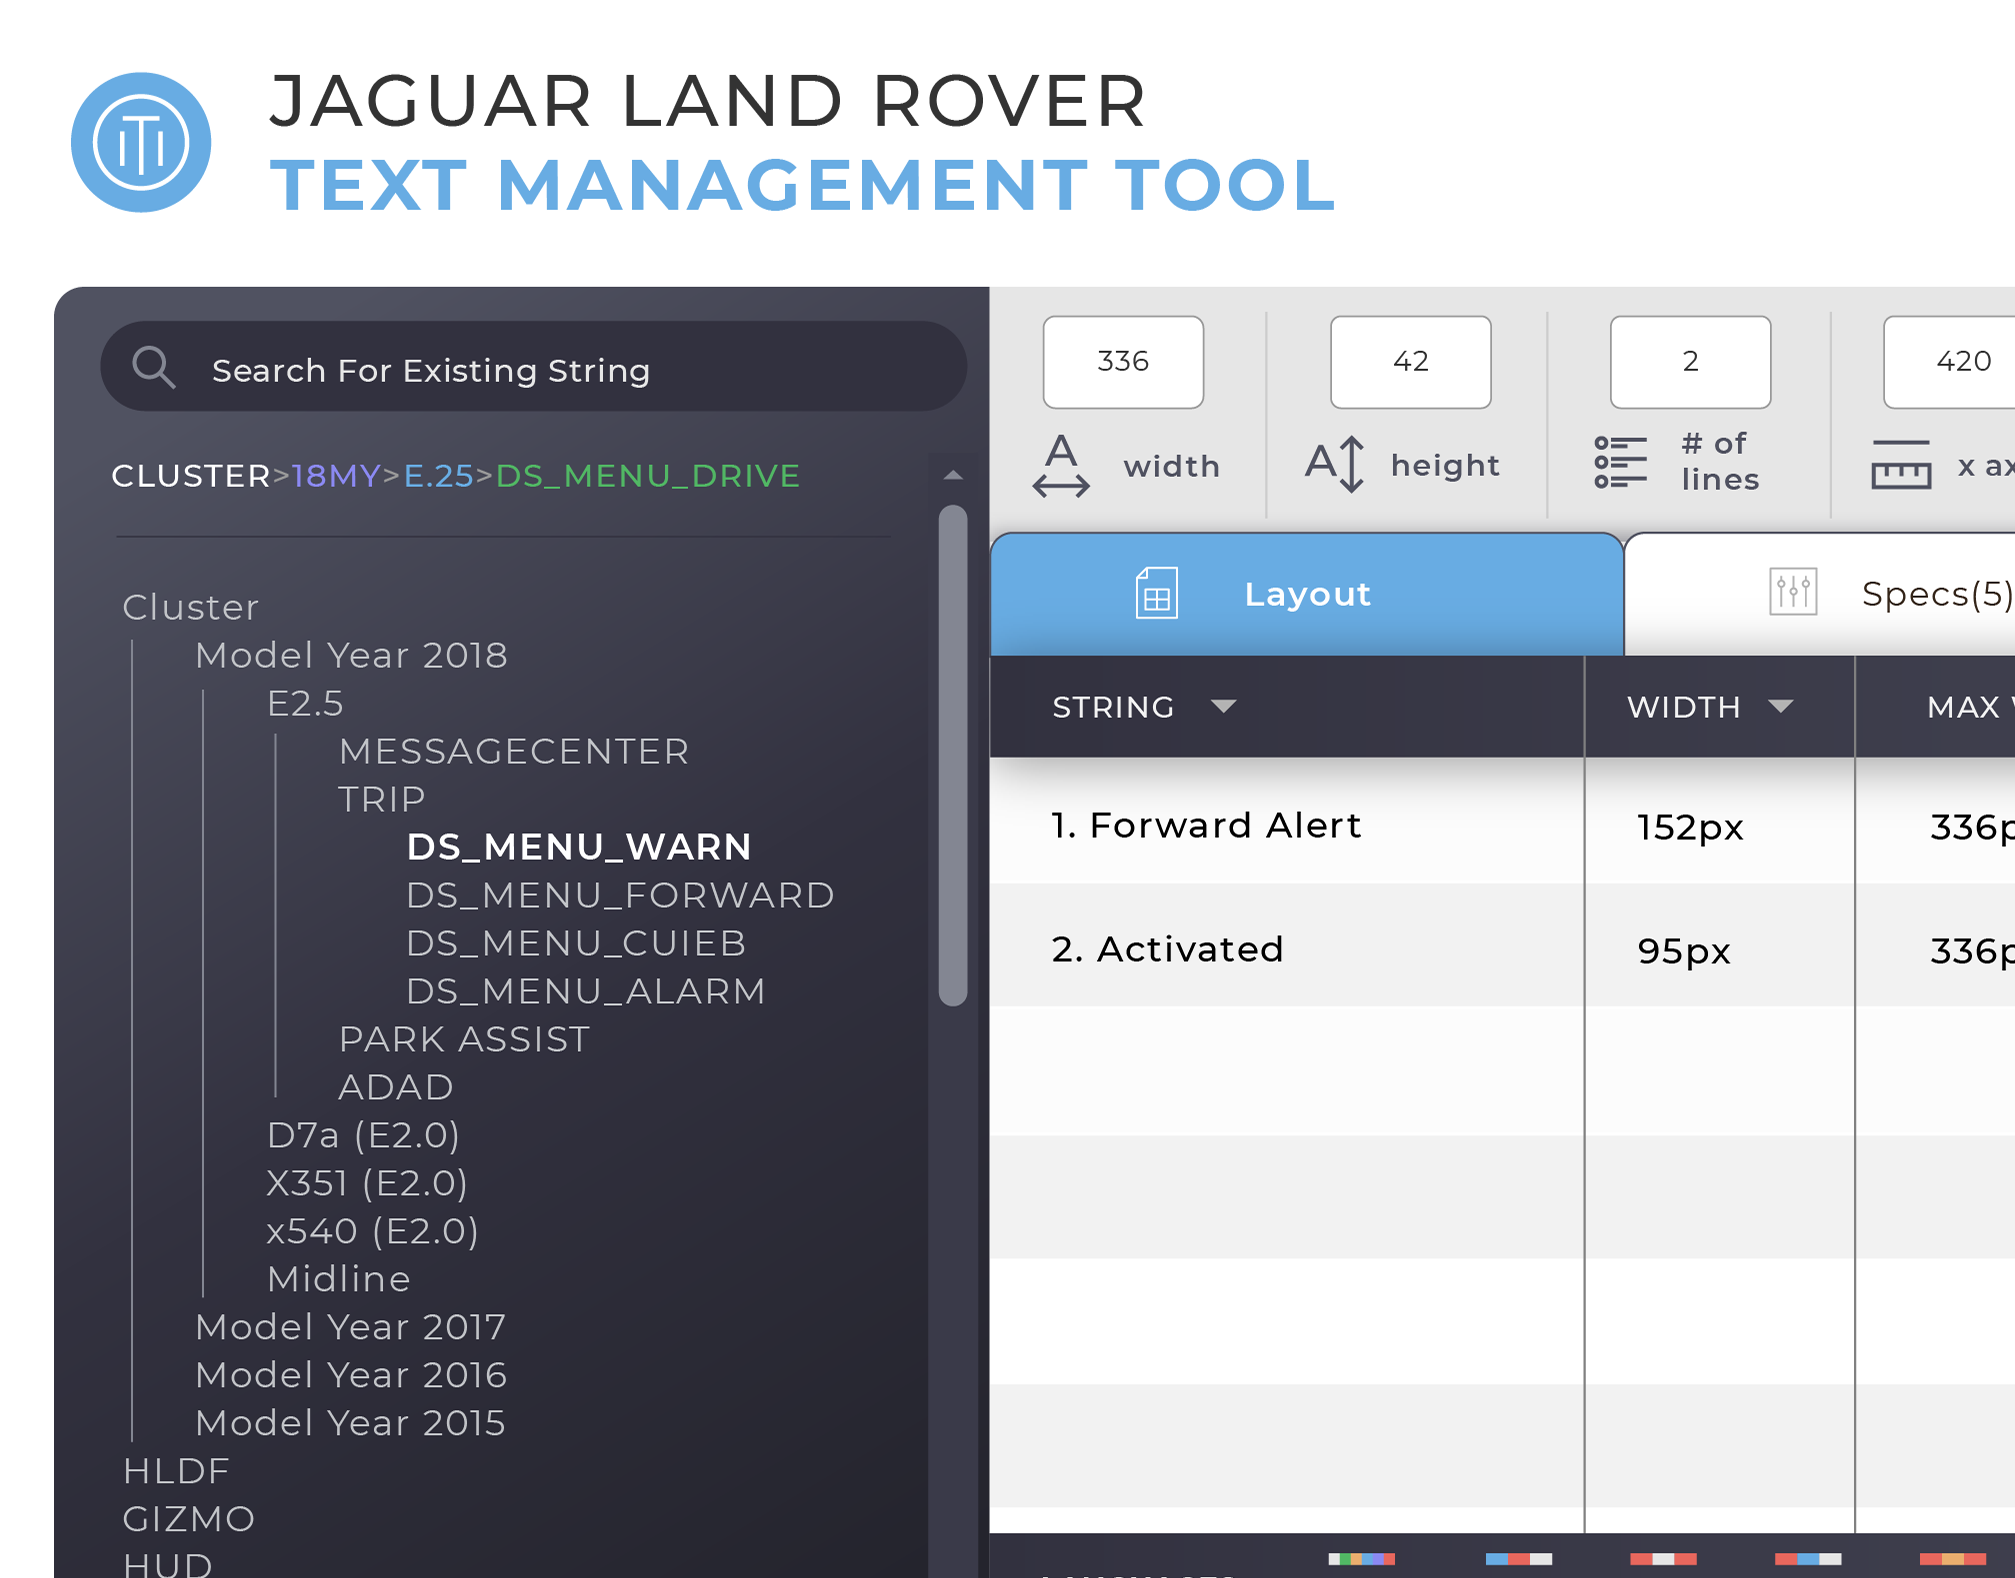Select Model Year 2016 in the tree
Viewport: 2015px width, 1578px height.
351,1375
